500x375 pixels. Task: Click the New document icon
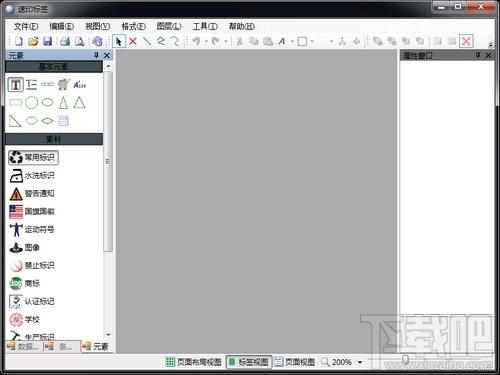pyautogui.click(x=19, y=41)
